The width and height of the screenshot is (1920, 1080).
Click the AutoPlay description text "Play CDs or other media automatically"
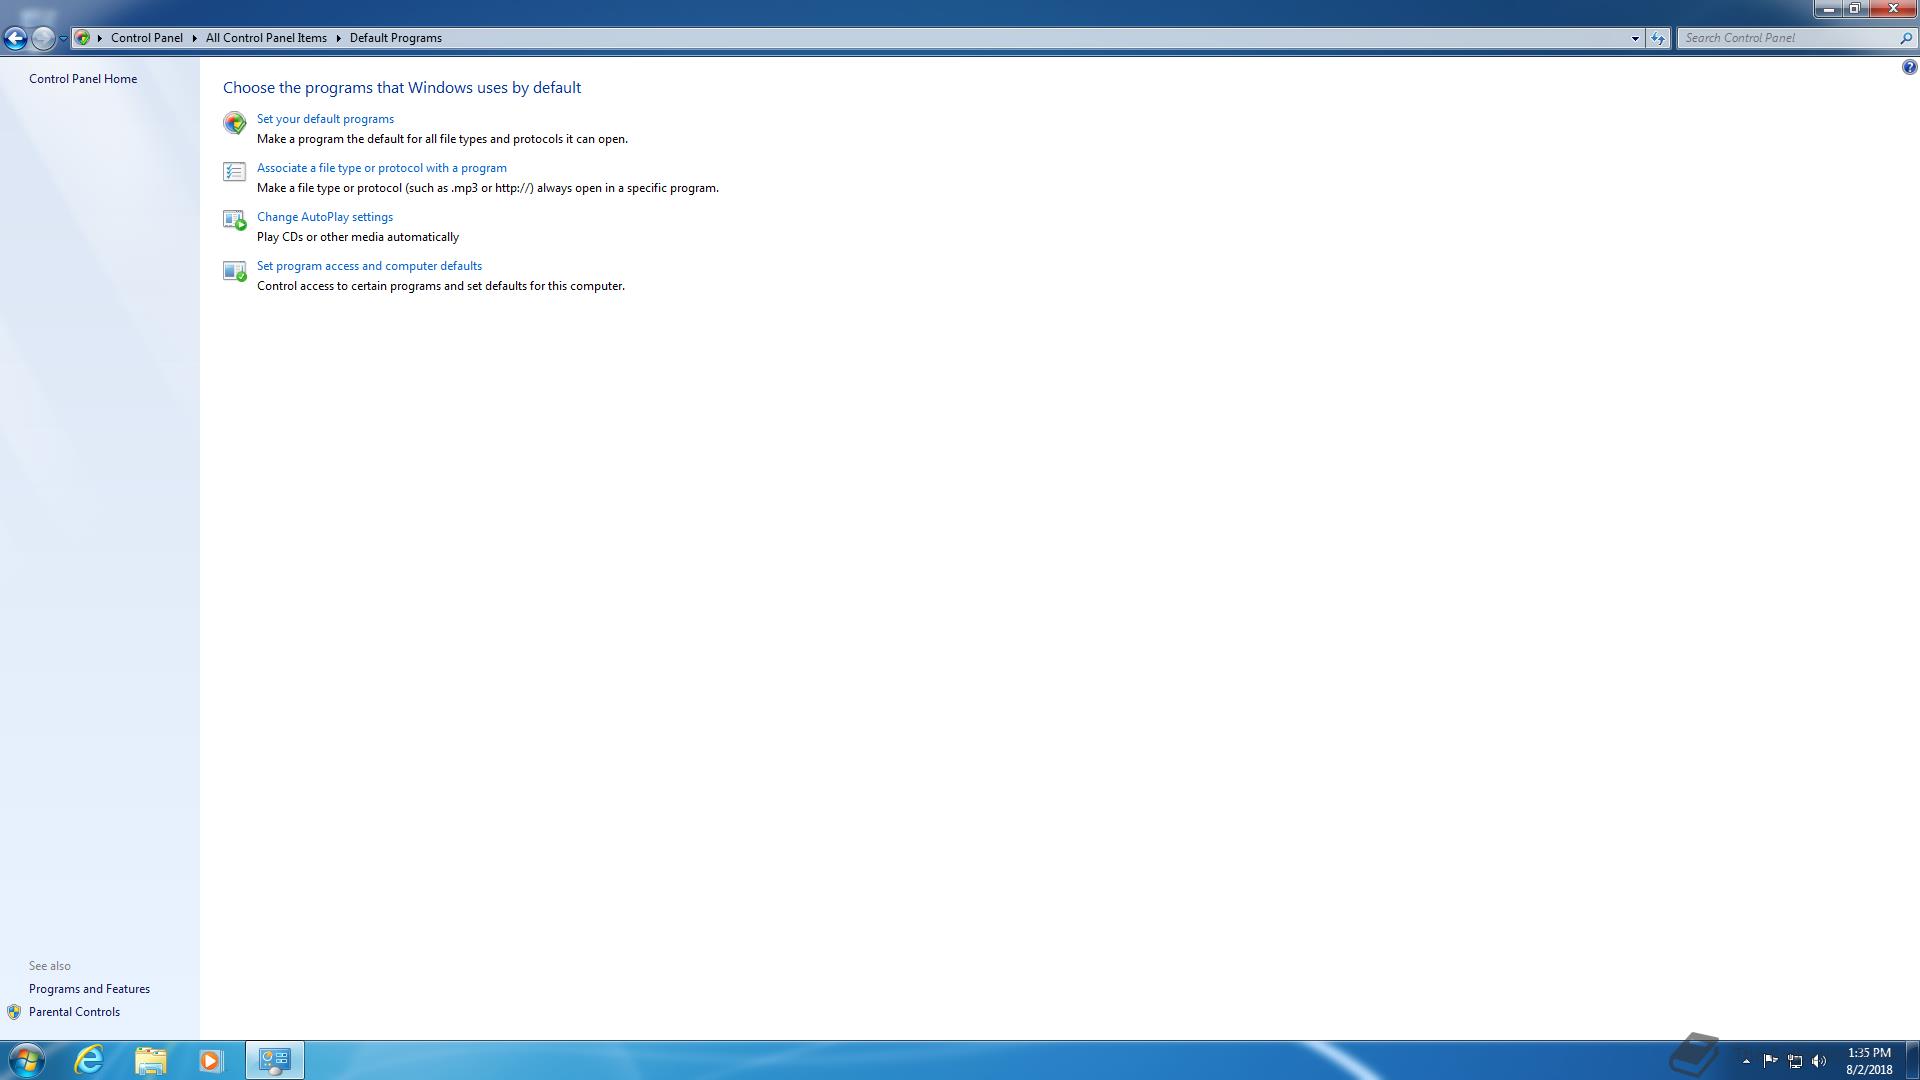pyautogui.click(x=358, y=237)
